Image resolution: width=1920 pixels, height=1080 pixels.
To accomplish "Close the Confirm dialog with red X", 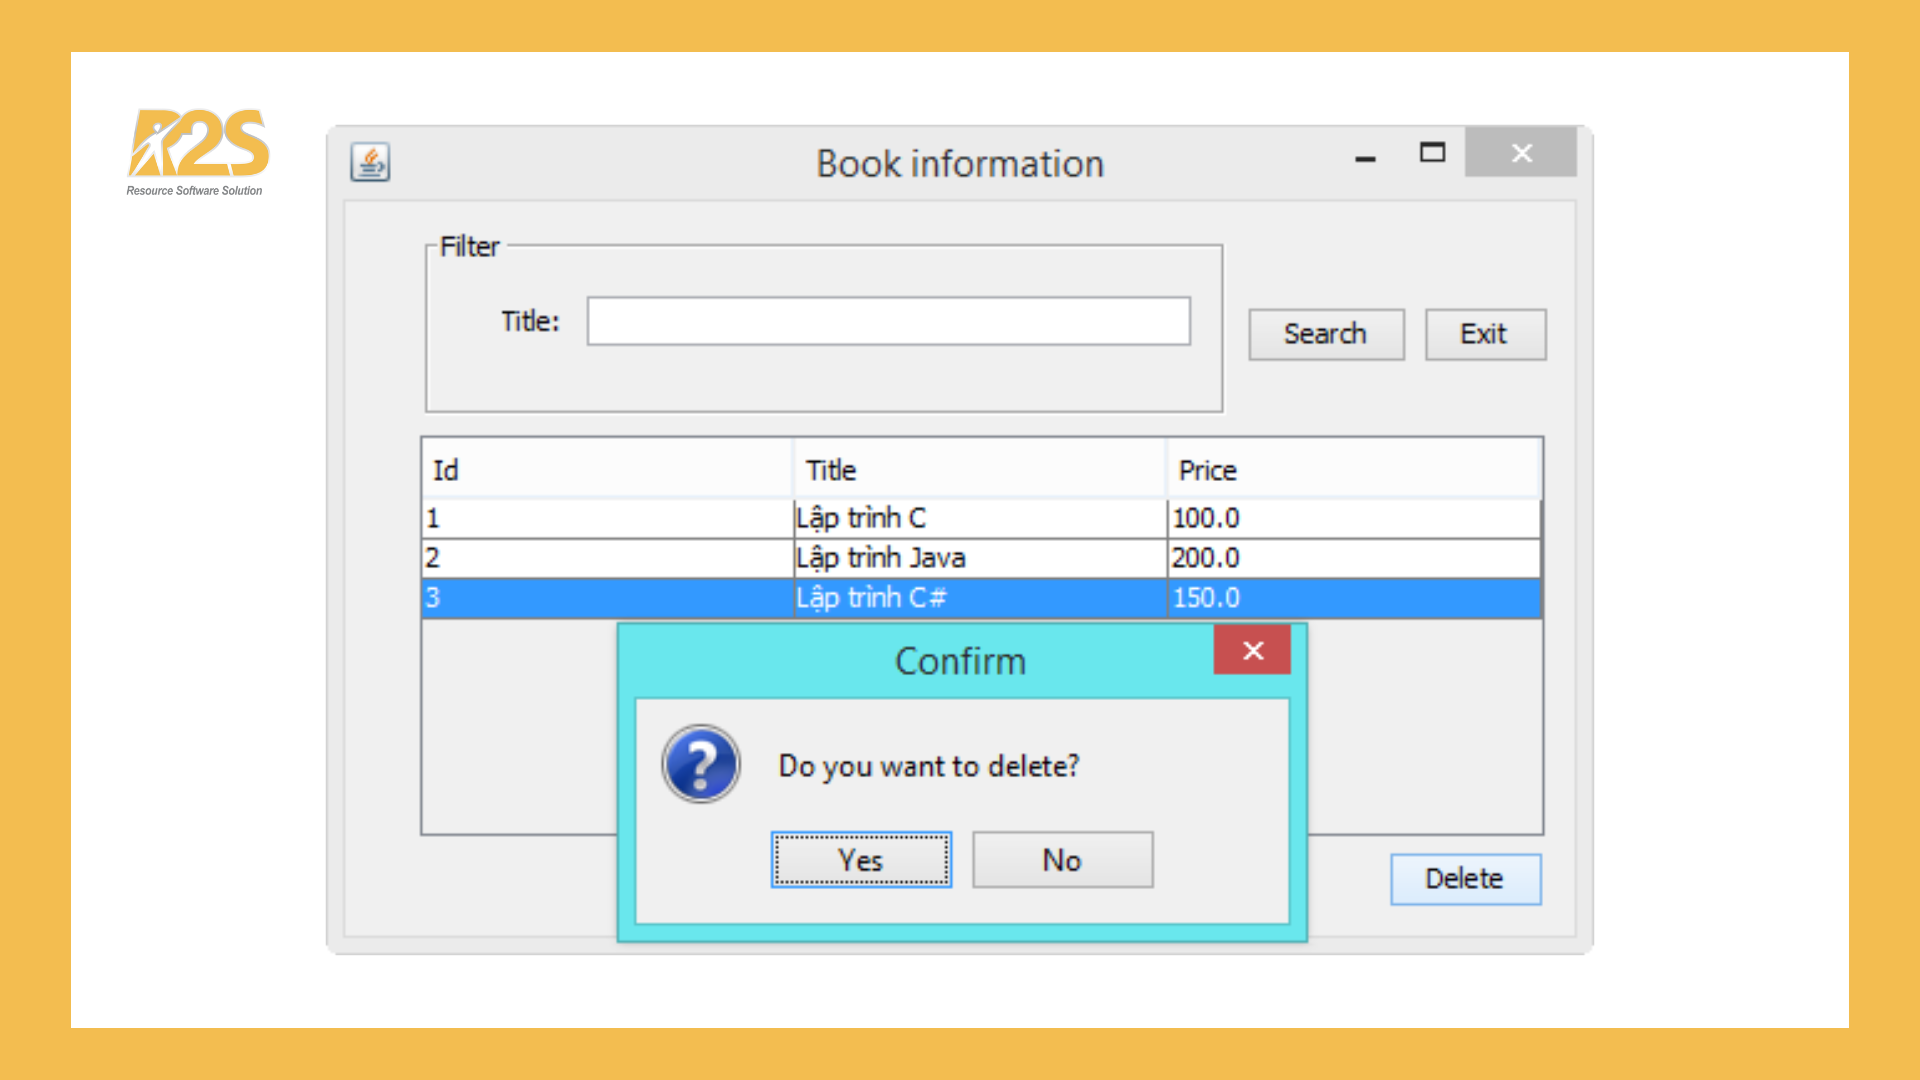I will [1252, 651].
